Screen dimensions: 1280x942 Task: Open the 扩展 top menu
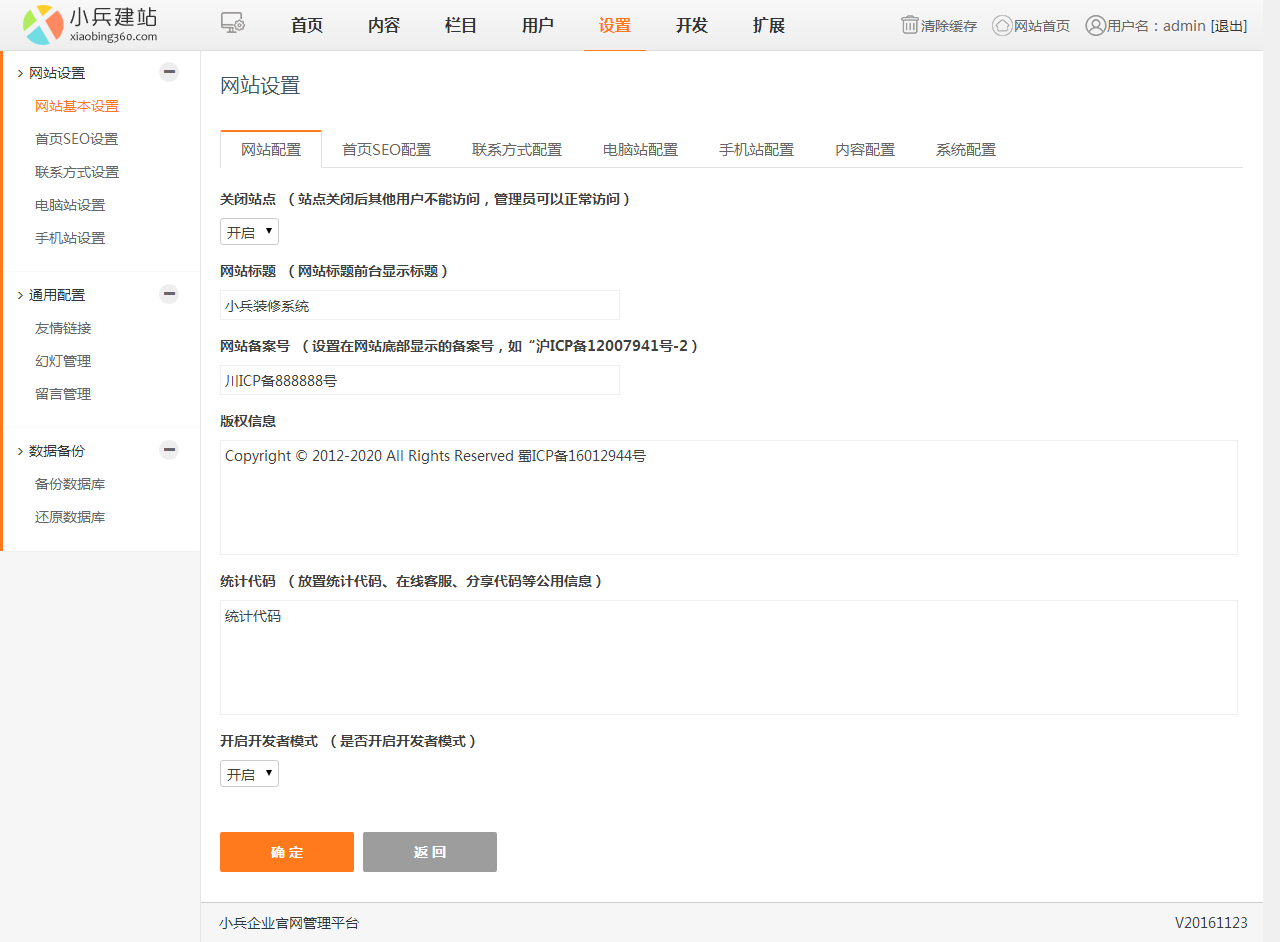click(x=769, y=25)
